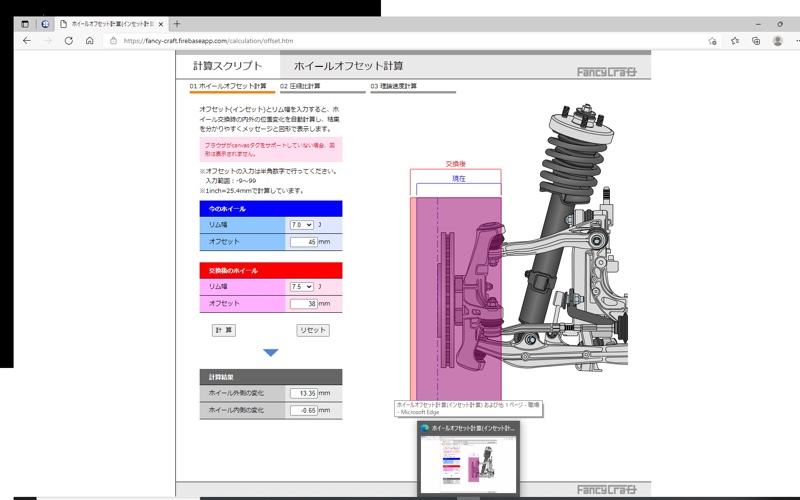The image size is (800, 500).
Task: Click current wheel offset field showing 45
Action: tap(304, 242)
